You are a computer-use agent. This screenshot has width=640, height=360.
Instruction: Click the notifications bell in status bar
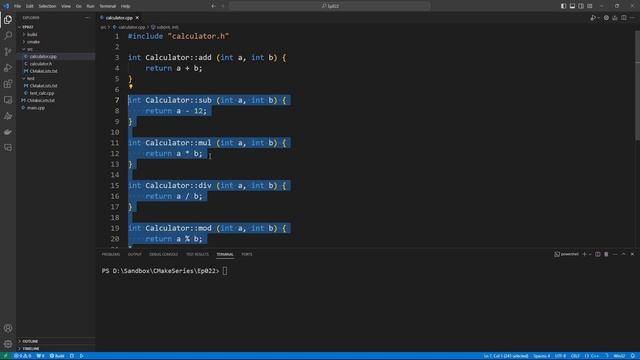[633, 356]
